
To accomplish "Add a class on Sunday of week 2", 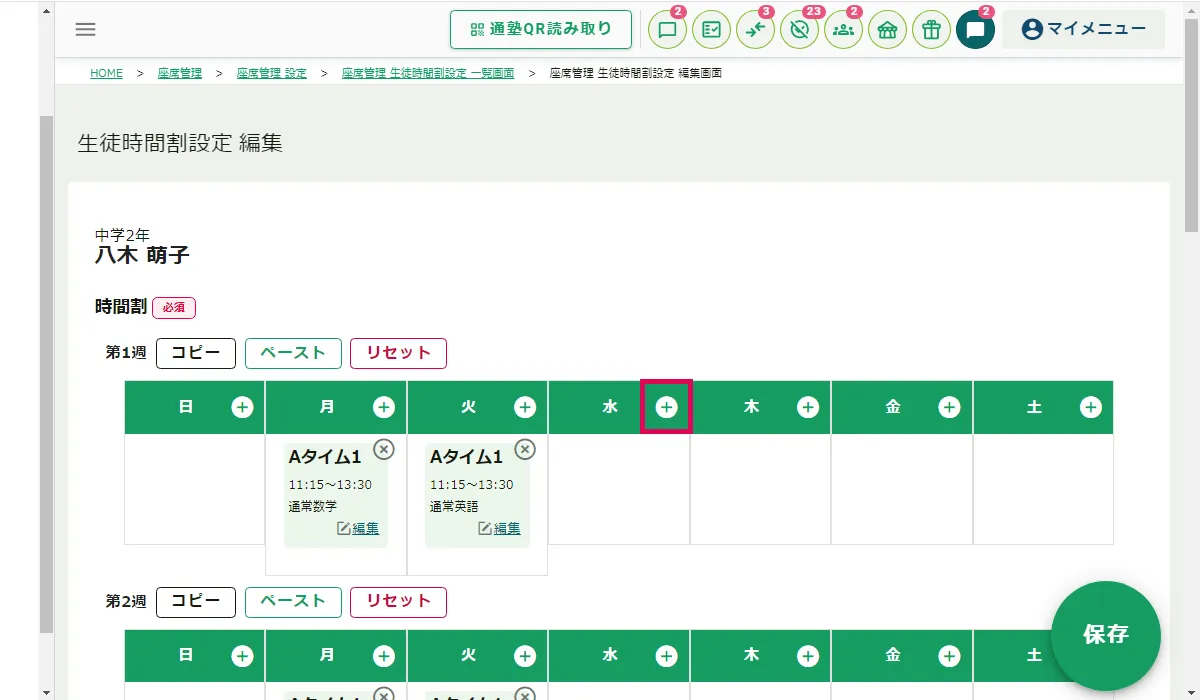I will point(242,656).
